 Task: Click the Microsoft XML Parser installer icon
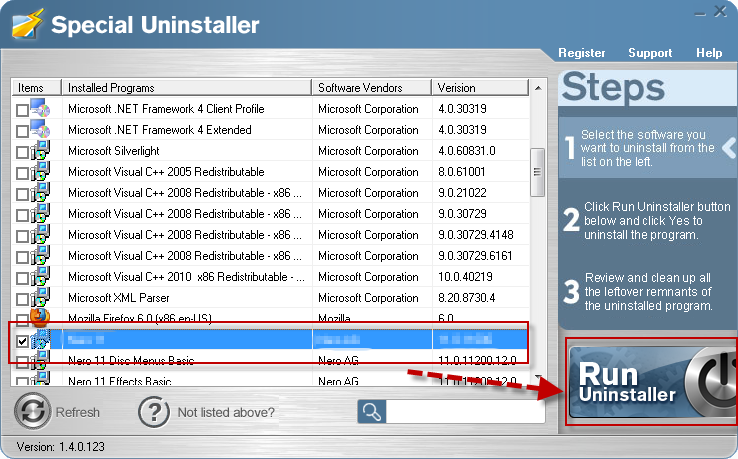pyautogui.click(x=40, y=298)
